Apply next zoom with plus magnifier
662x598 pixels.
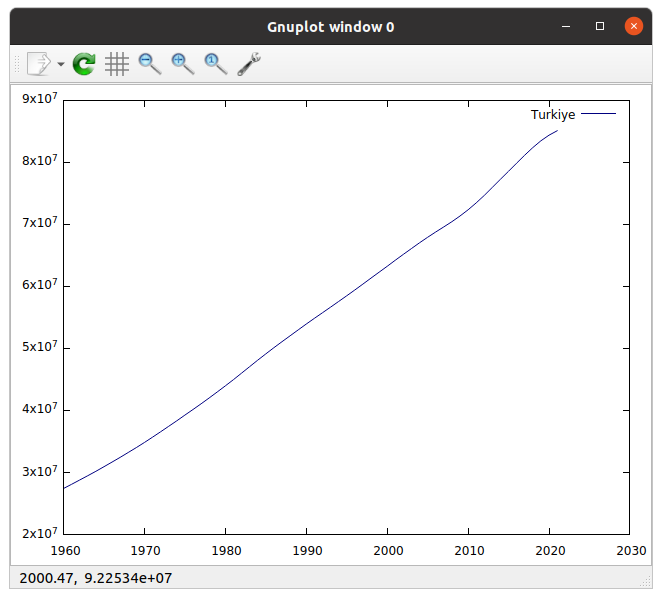click(x=183, y=64)
